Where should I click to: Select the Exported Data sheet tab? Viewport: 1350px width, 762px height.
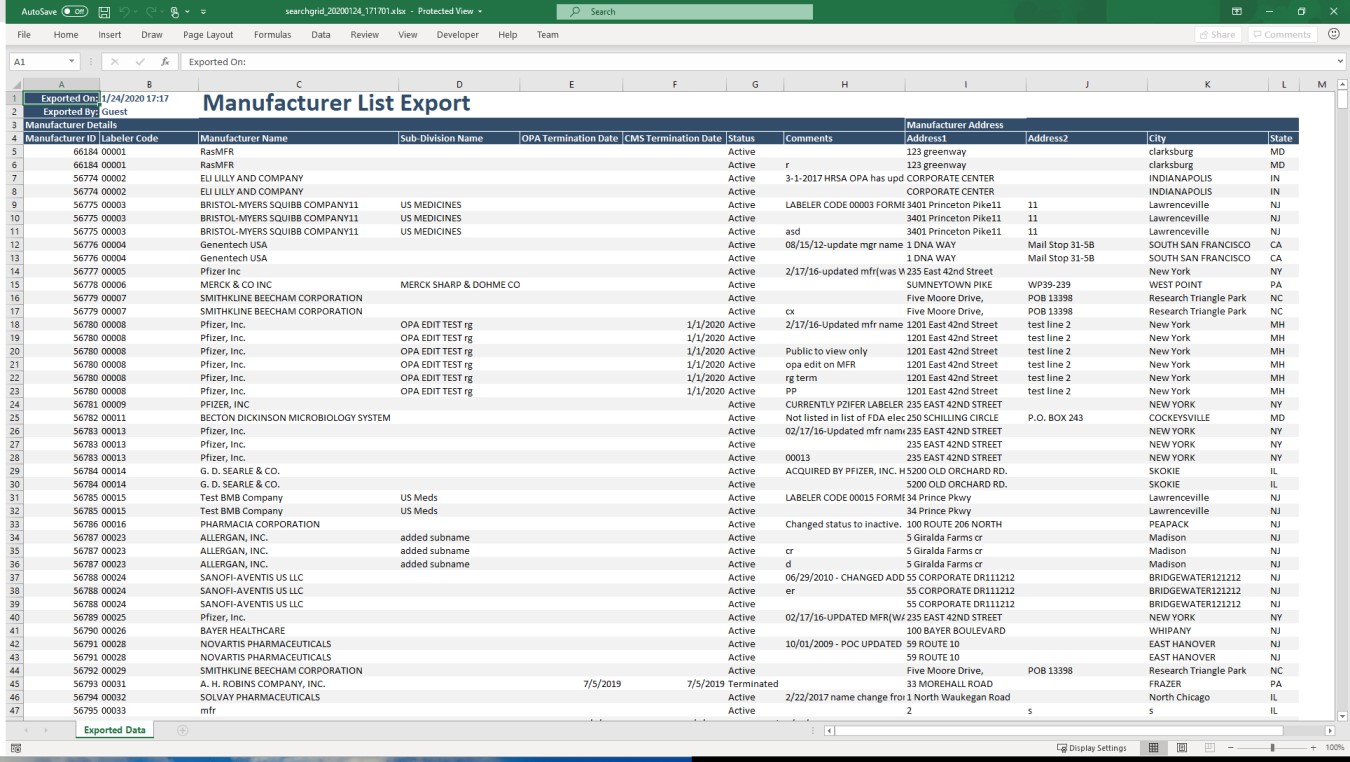pyautogui.click(x=114, y=730)
